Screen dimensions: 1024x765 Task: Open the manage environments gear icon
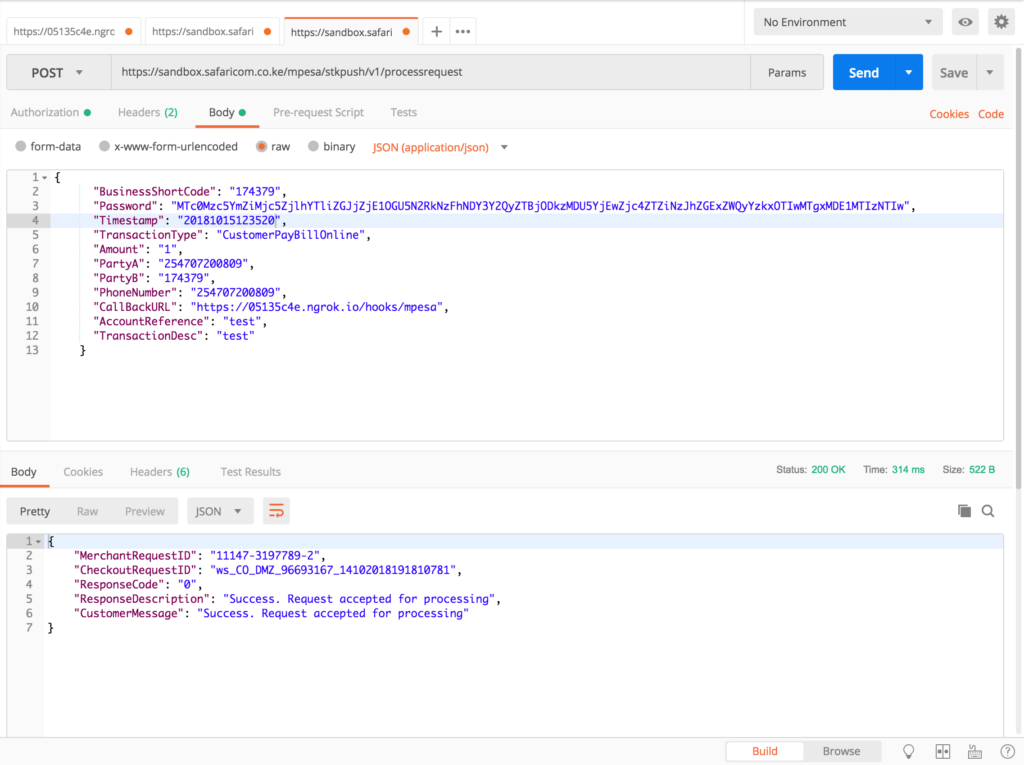click(999, 22)
